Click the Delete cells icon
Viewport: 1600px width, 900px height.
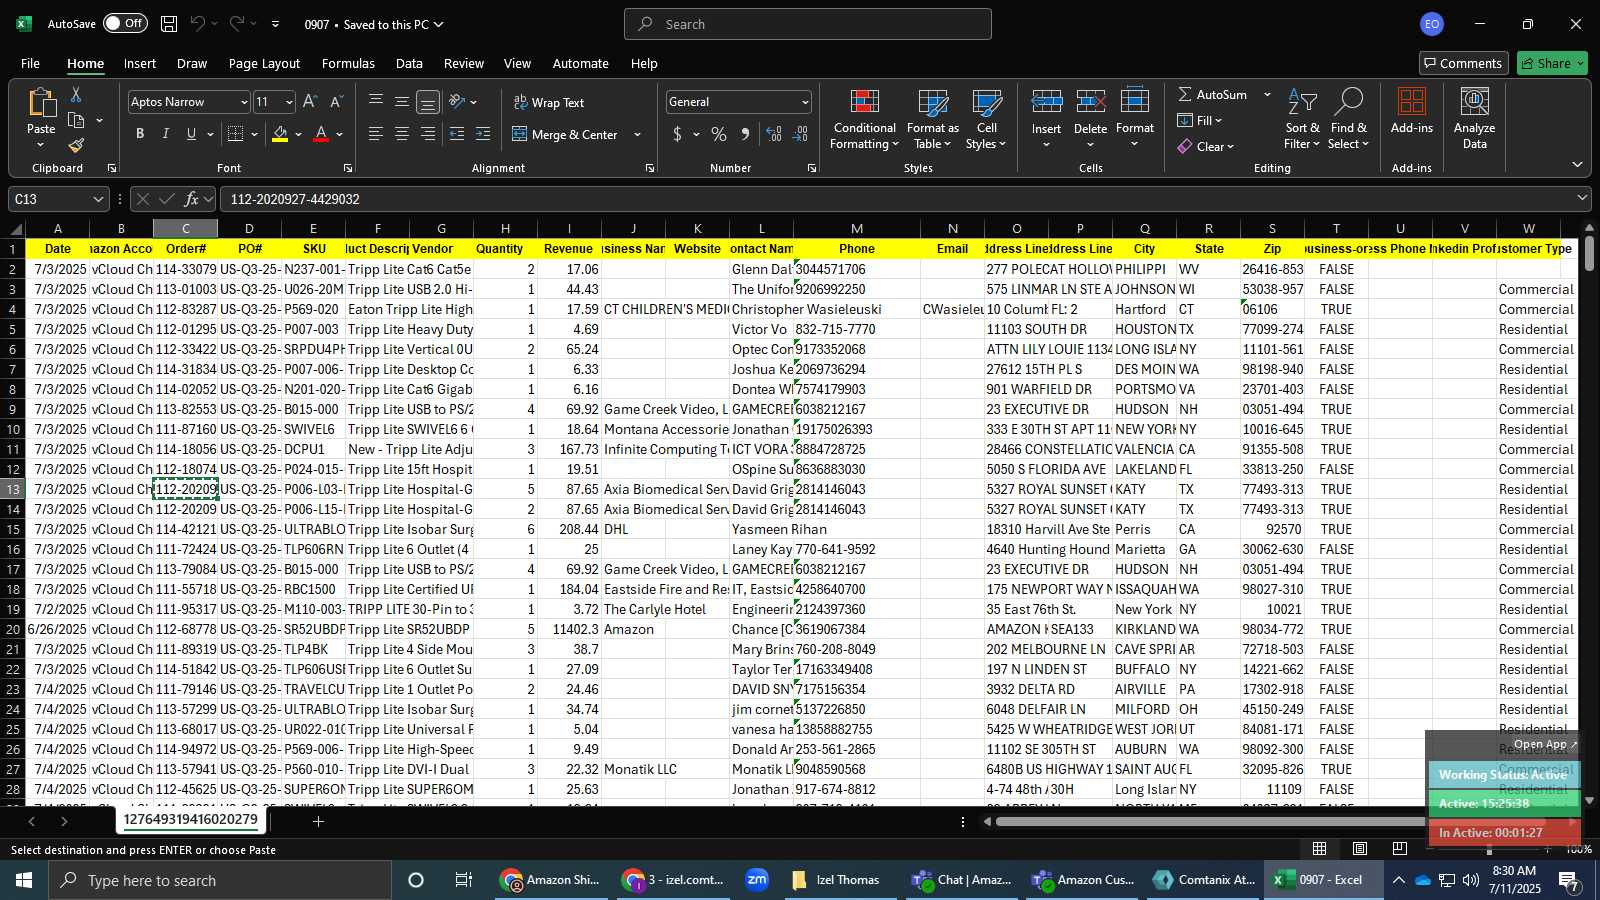coord(1091,103)
